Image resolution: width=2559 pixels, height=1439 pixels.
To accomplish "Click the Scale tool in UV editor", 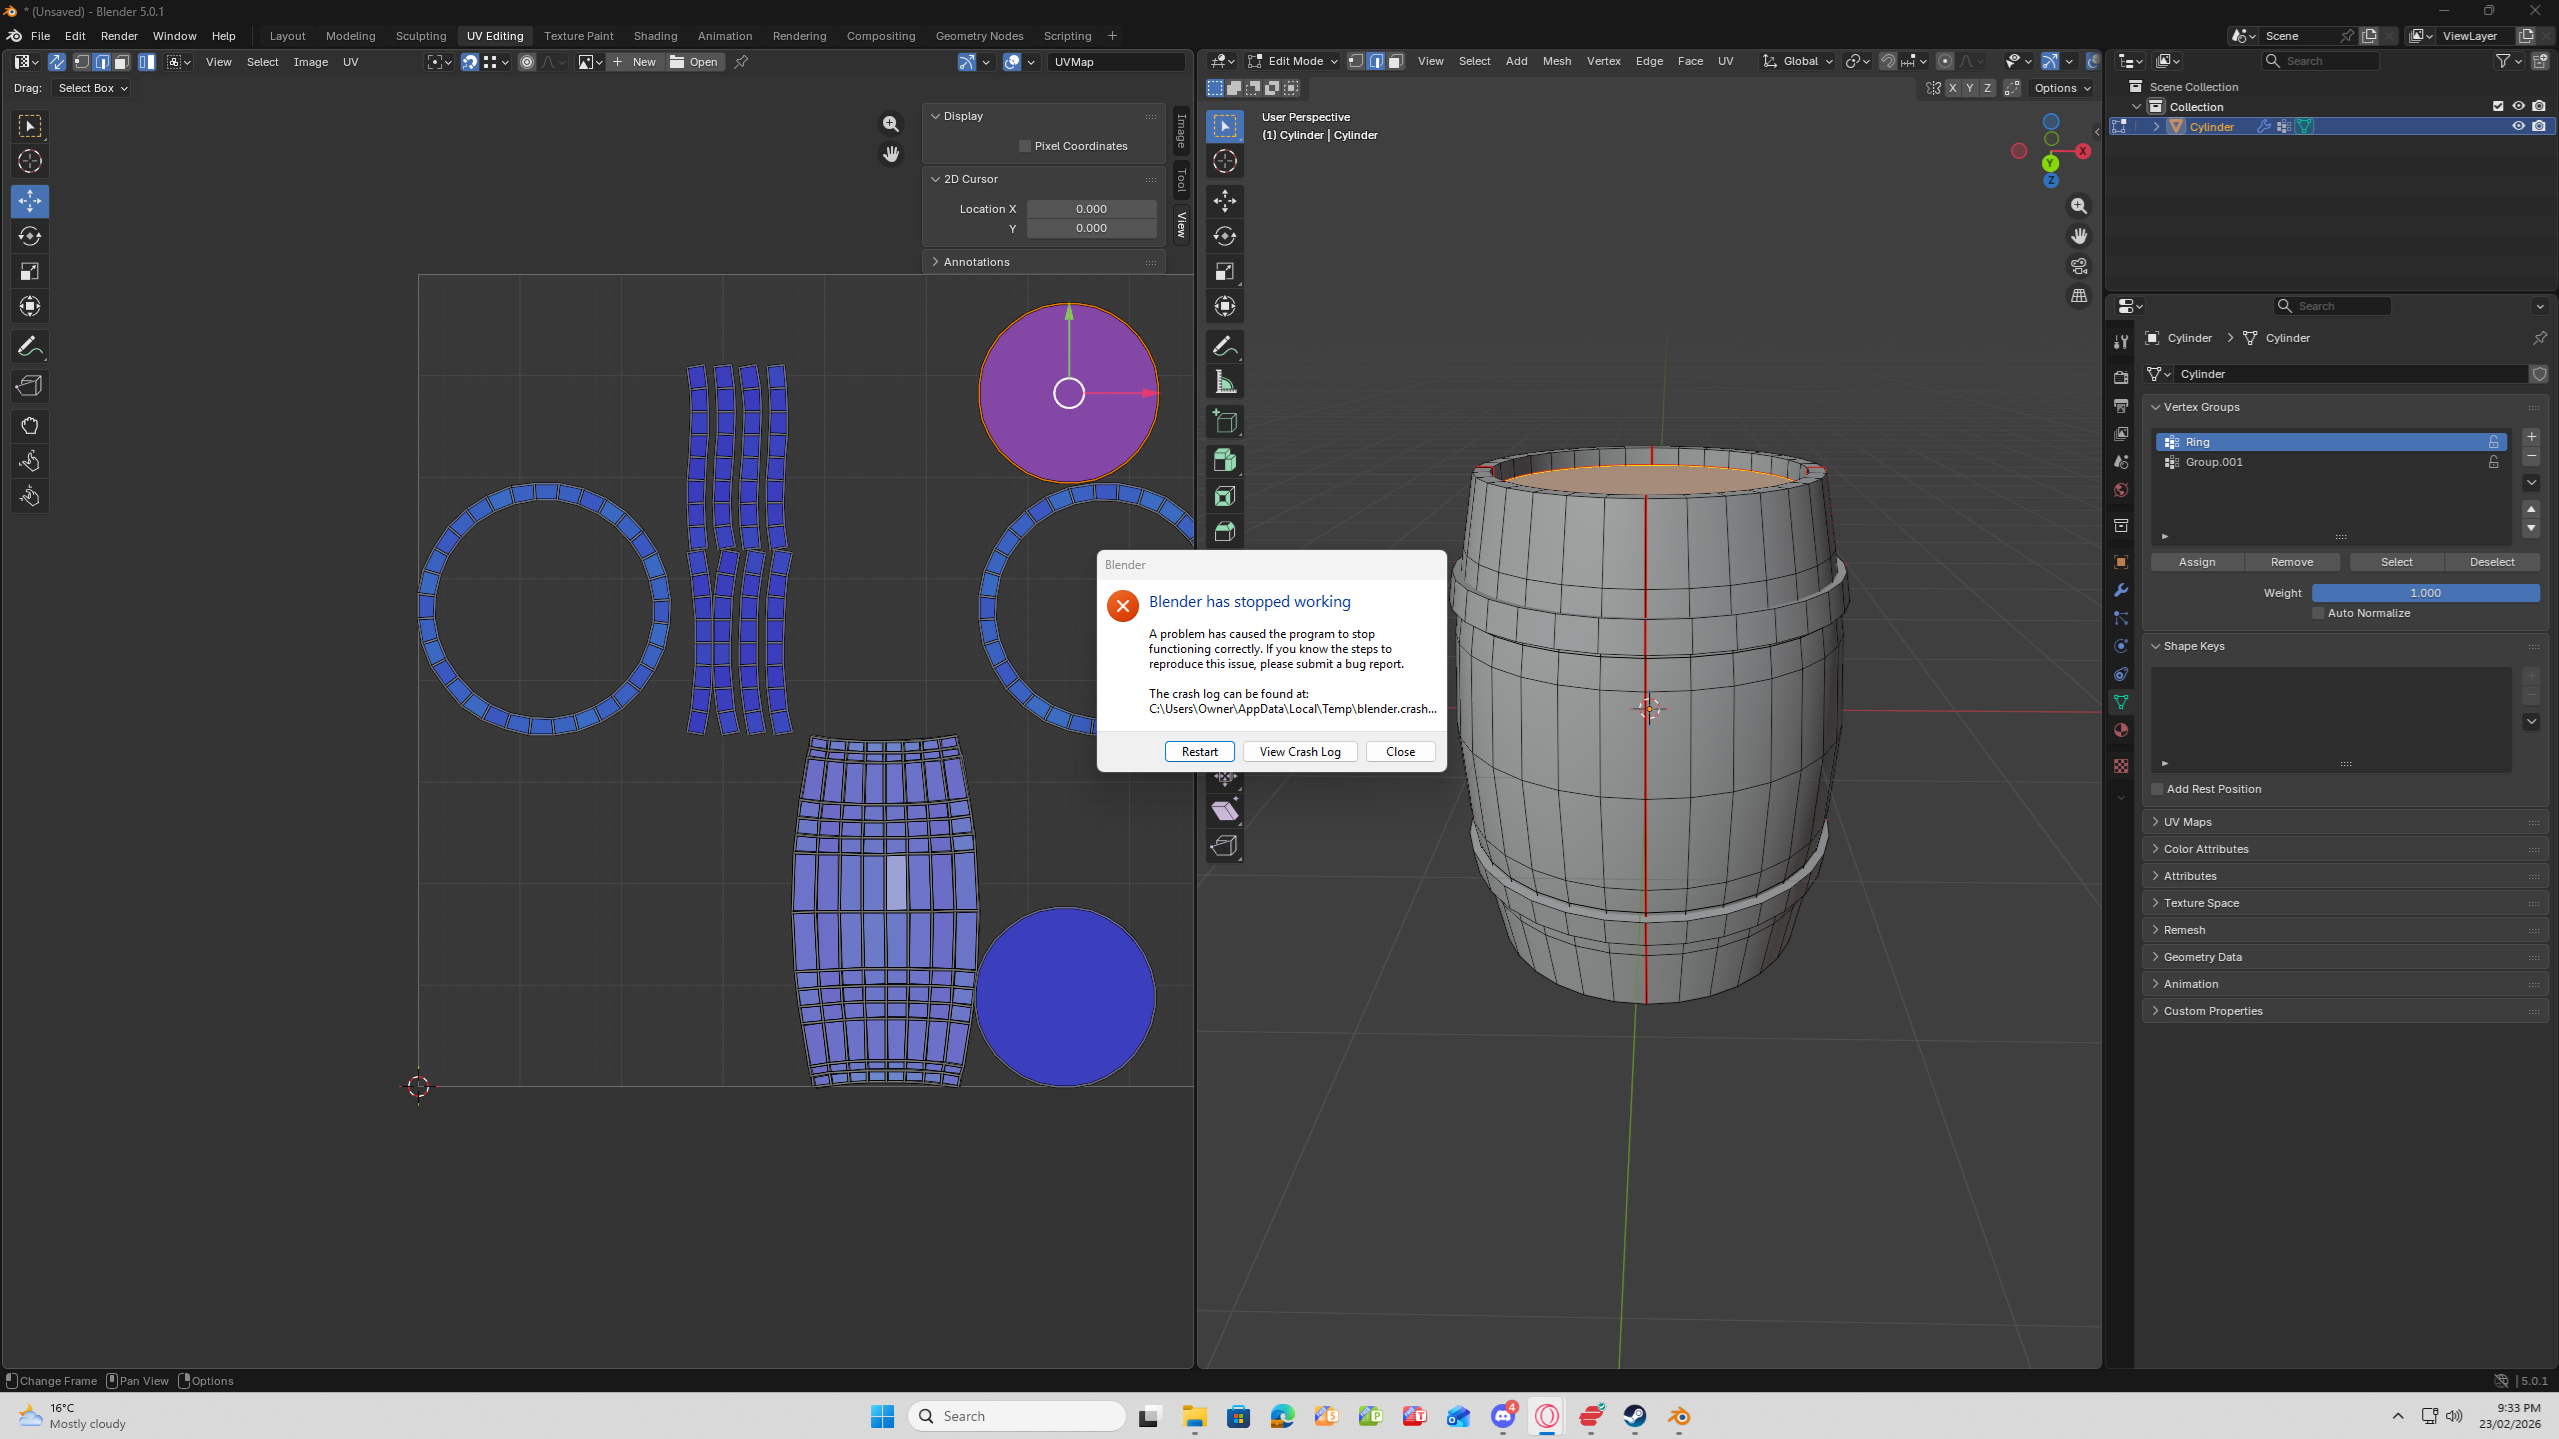I will pos(29,272).
